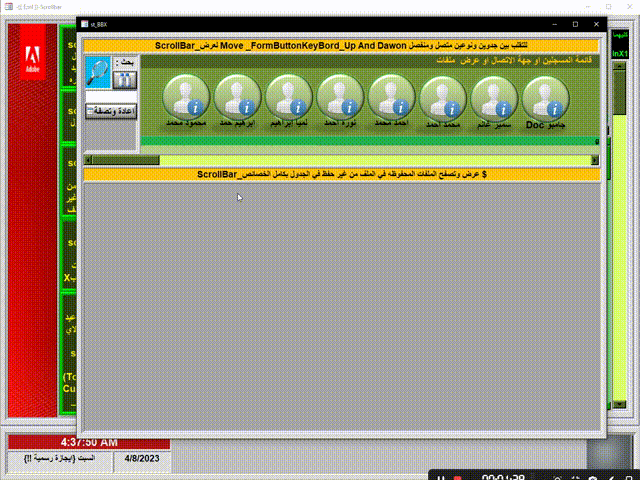Viewport: 640px width, 480px height.
Task: Click the magnifying glass search icon
Action: click(98, 71)
